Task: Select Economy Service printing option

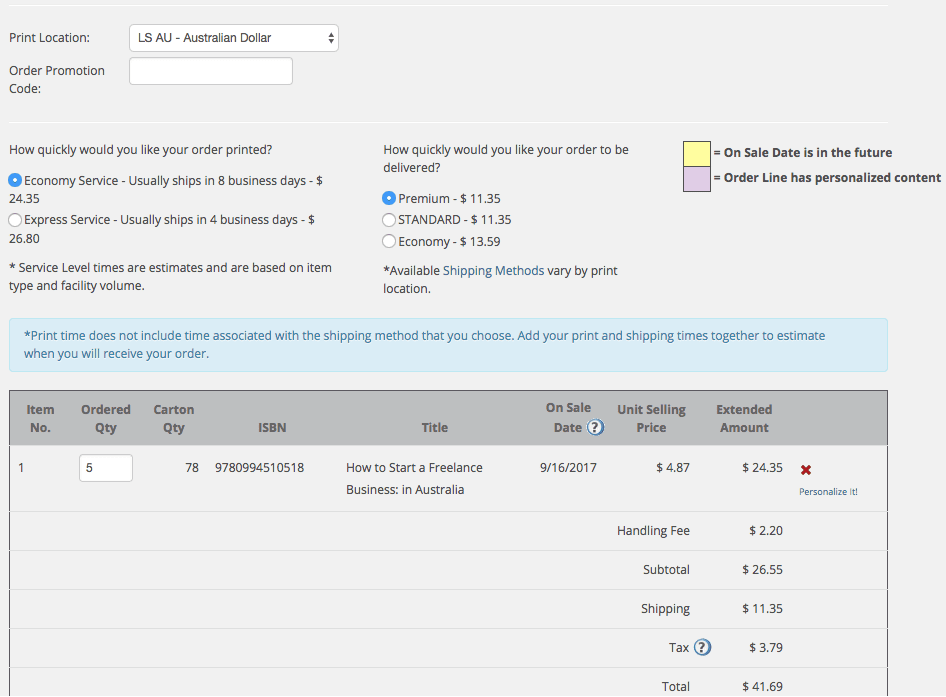Action: pos(15,180)
